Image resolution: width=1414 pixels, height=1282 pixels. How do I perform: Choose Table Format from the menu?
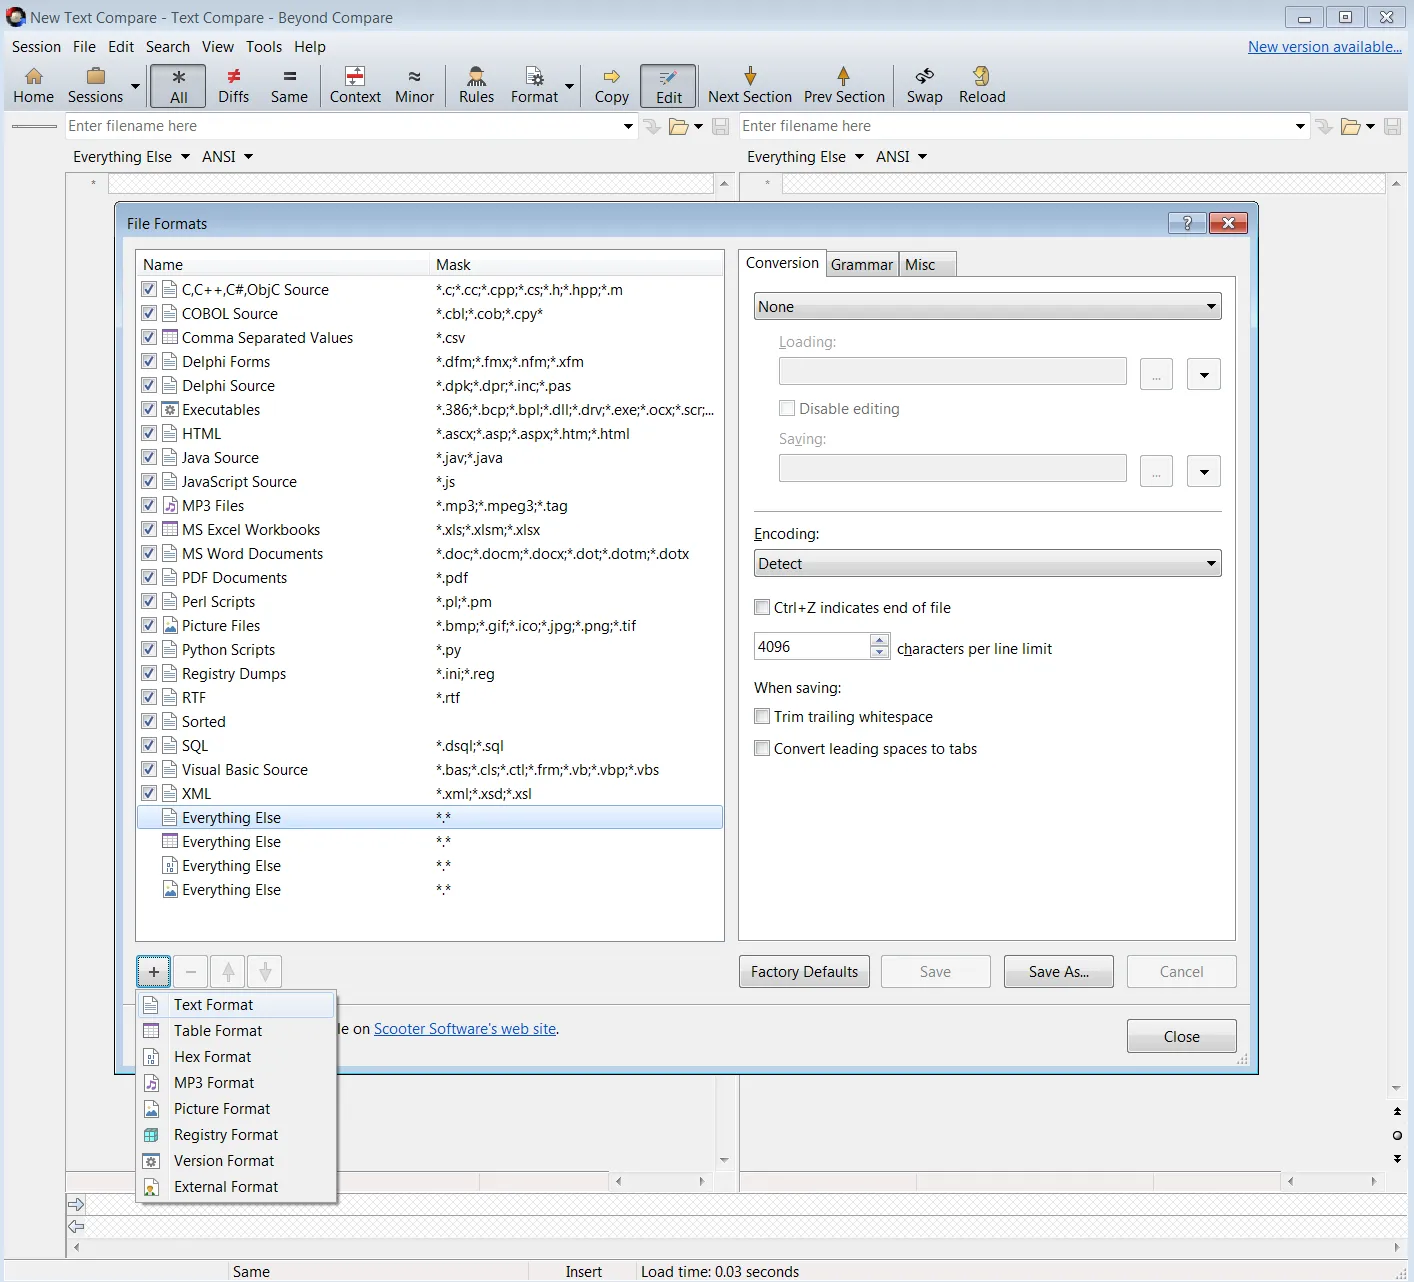(x=218, y=1030)
